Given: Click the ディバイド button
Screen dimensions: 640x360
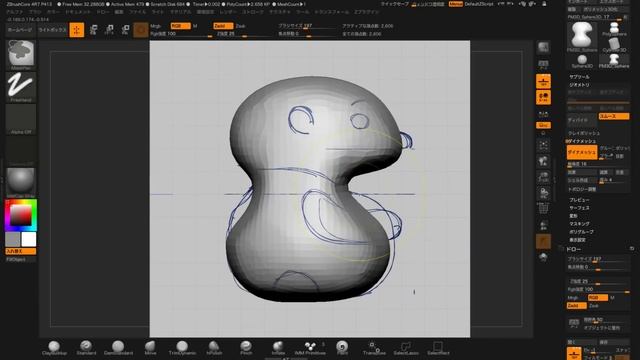Looking at the screenshot, I should coord(582,120).
